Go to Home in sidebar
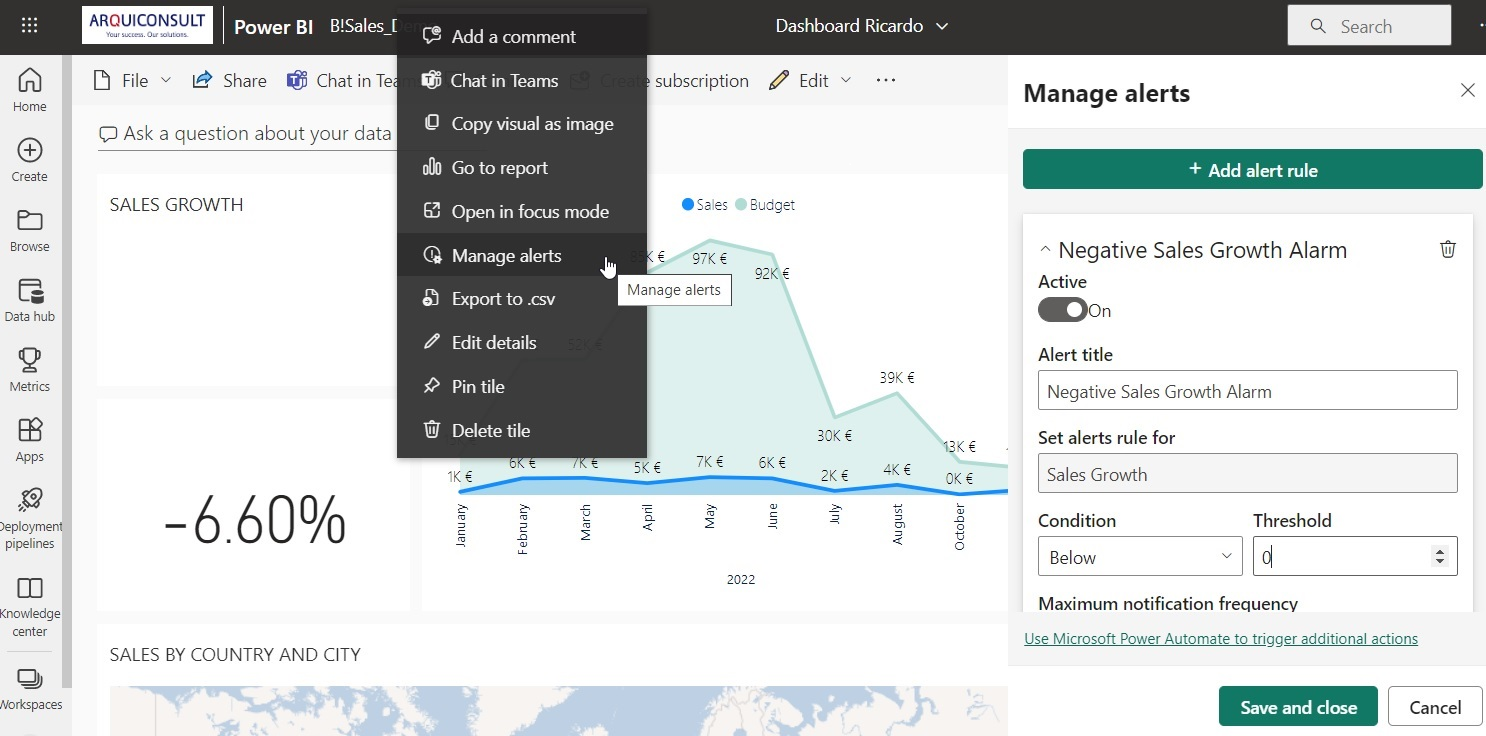1486x736 pixels. [30, 89]
